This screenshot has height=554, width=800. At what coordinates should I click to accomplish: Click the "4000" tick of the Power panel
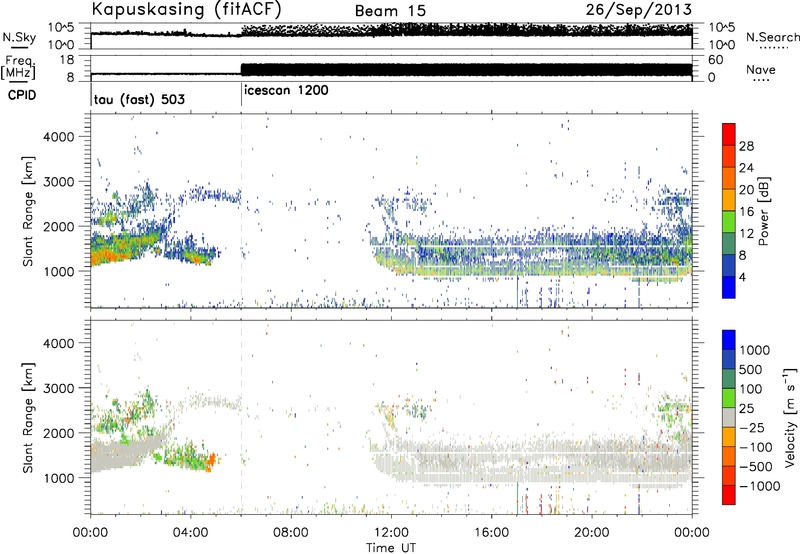click(58, 137)
